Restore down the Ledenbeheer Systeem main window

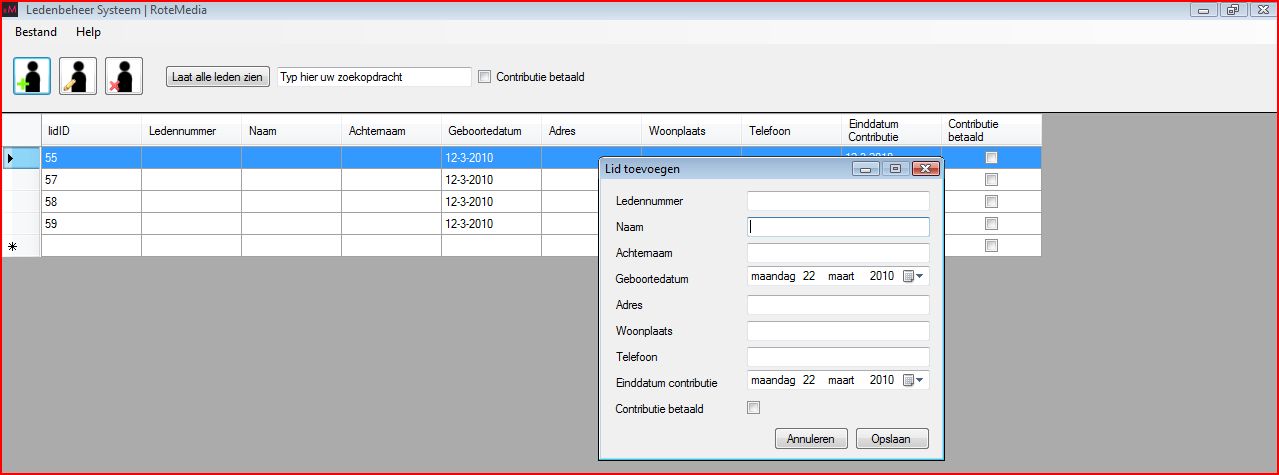click(1232, 9)
